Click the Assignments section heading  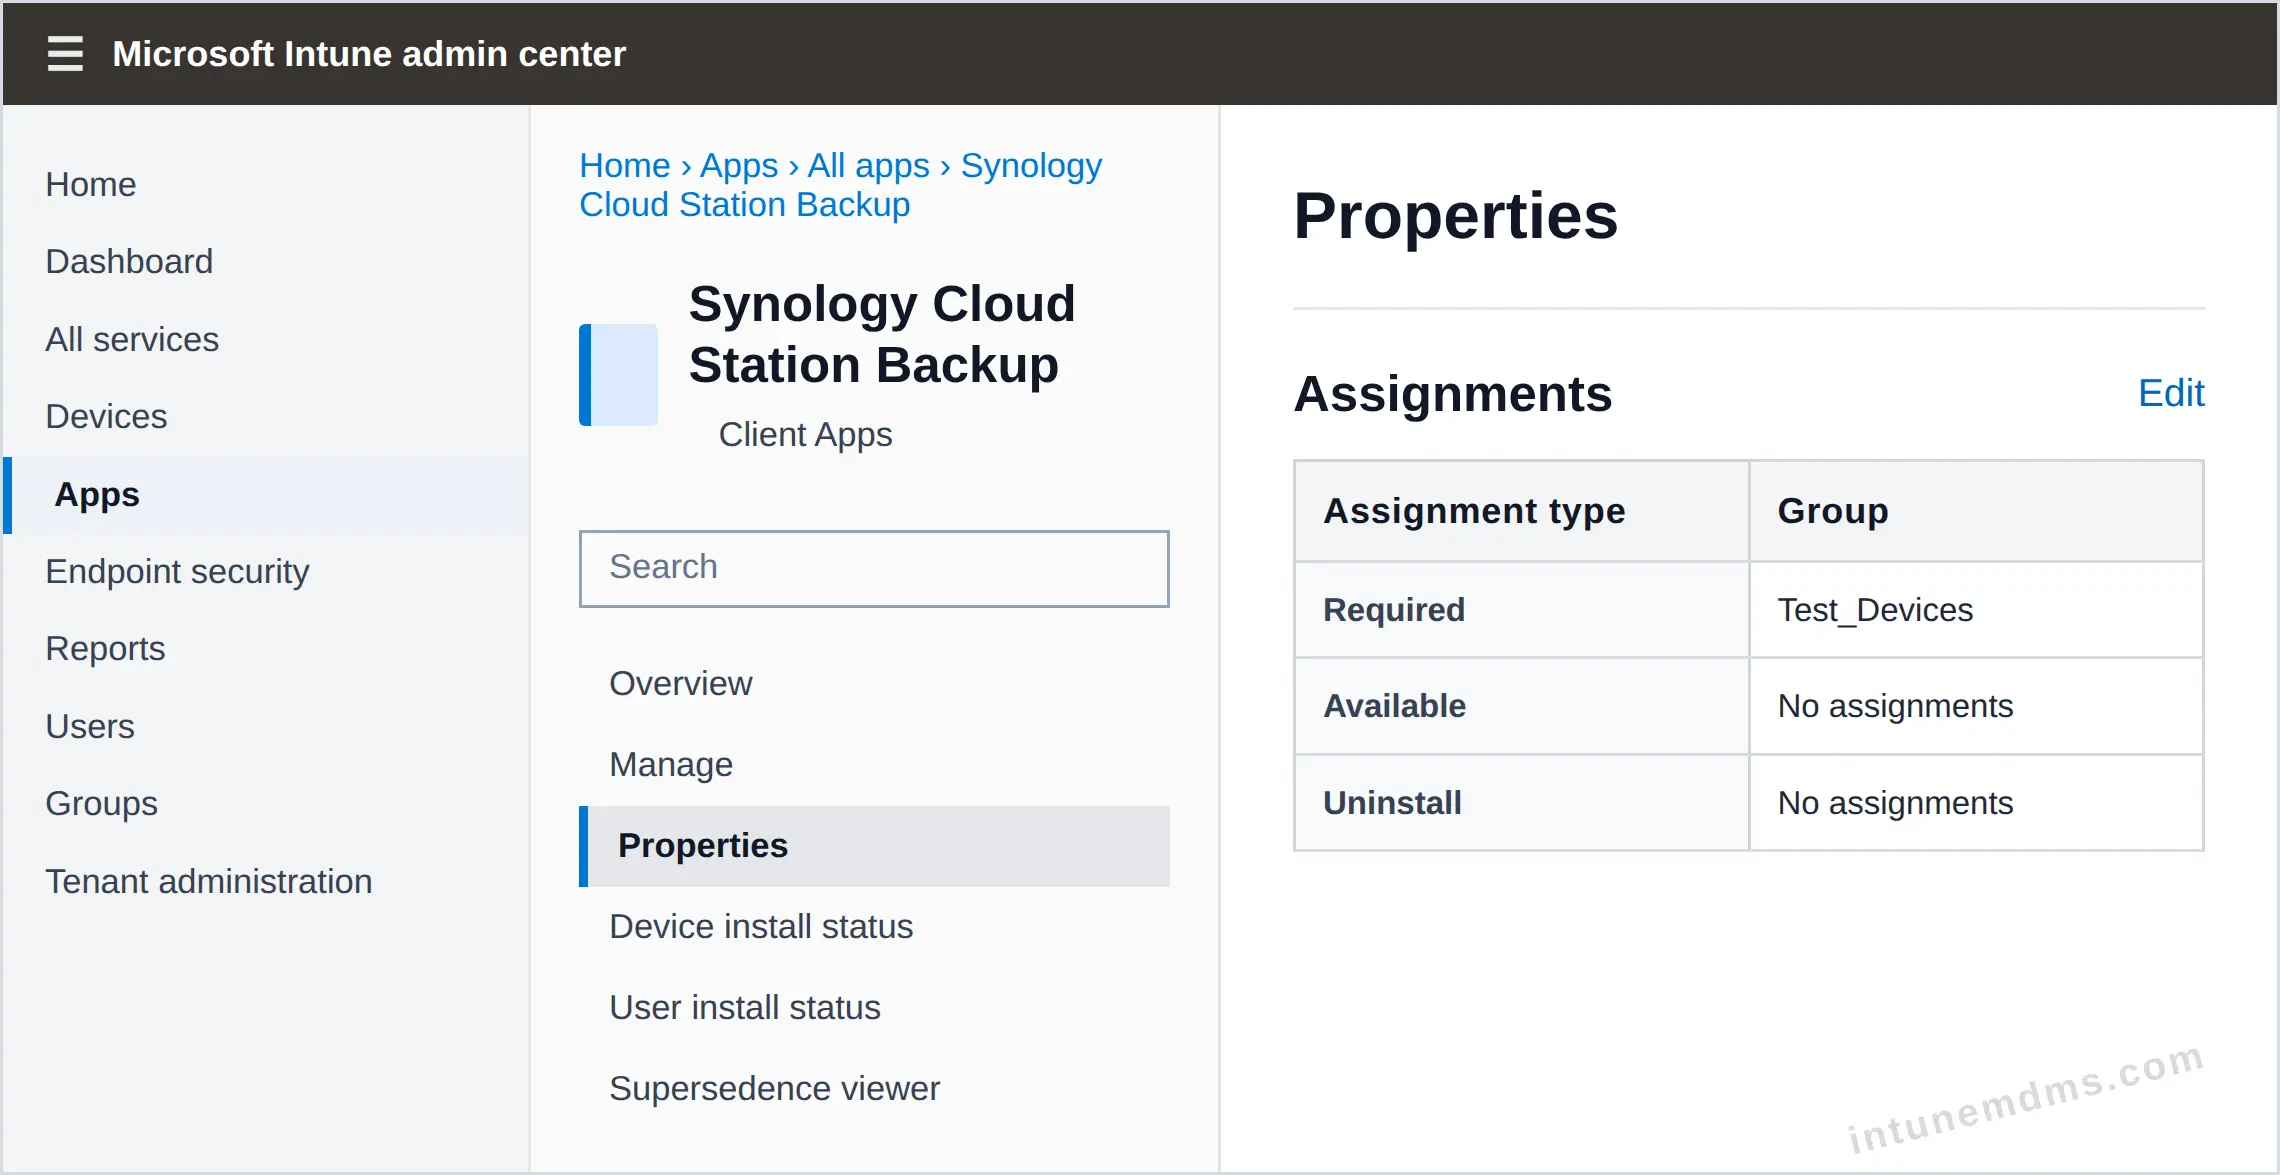pyautogui.click(x=1453, y=393)
